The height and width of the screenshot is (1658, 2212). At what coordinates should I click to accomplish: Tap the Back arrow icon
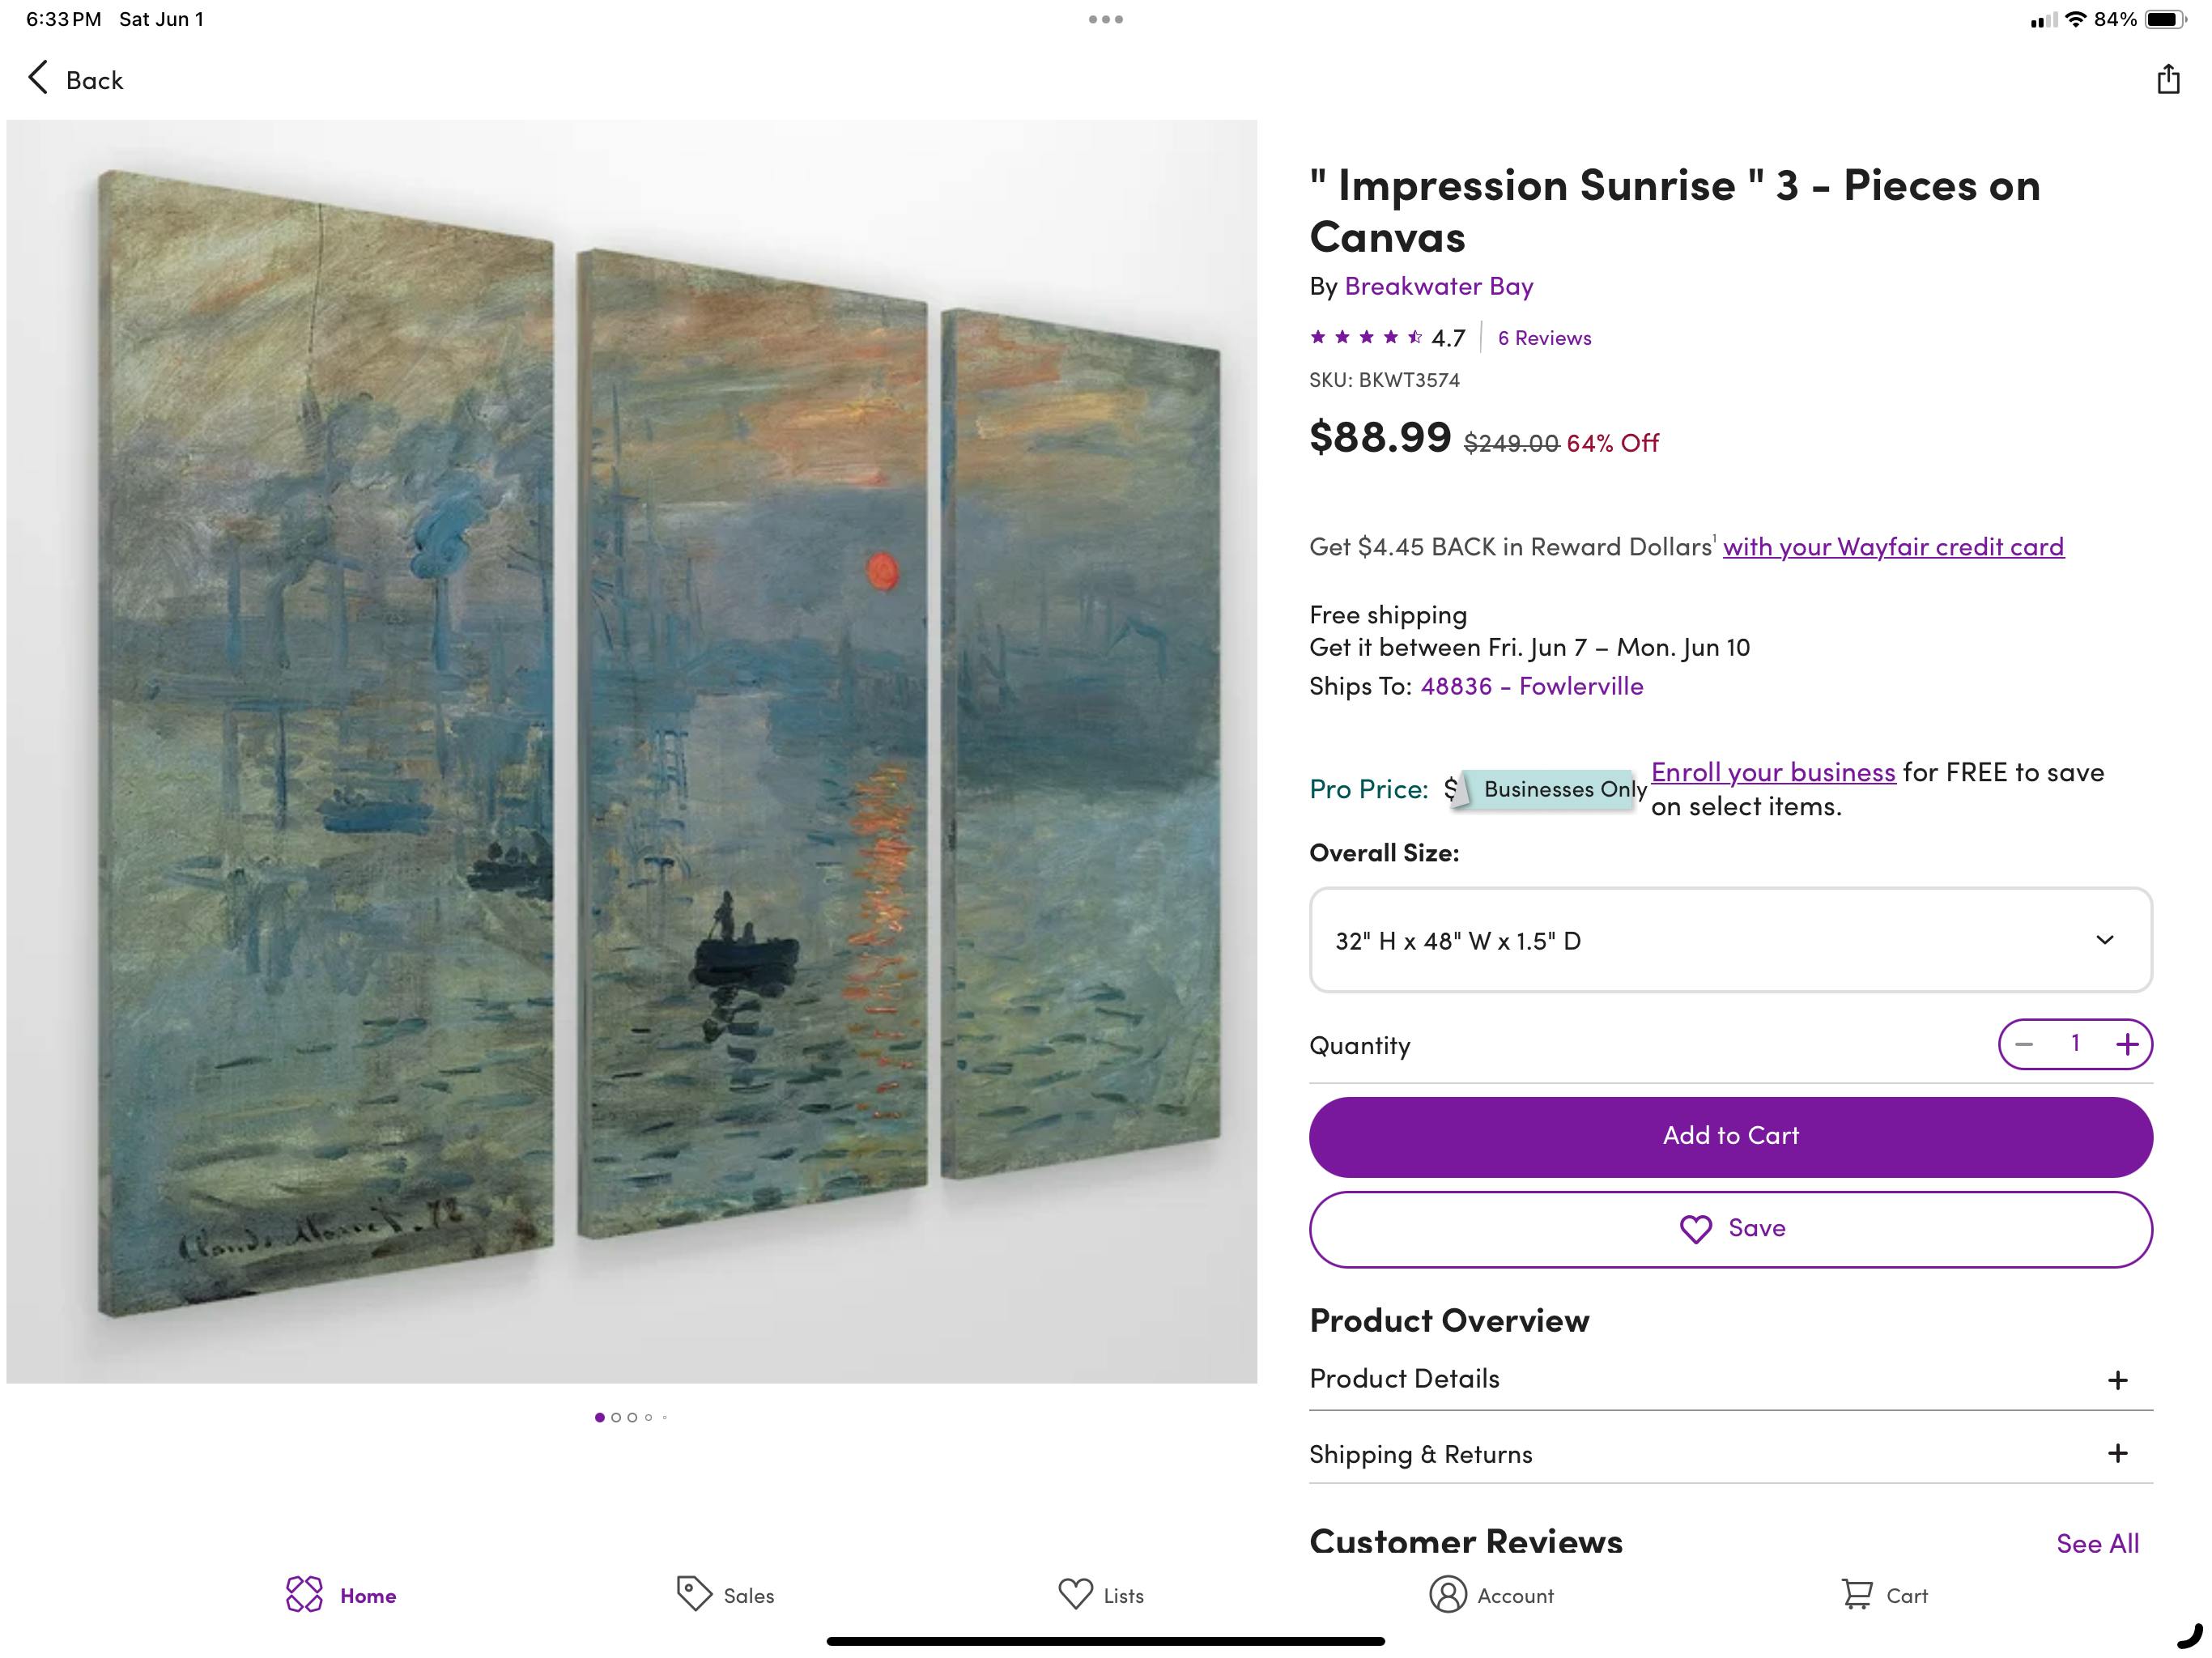[x=39, y=78]
